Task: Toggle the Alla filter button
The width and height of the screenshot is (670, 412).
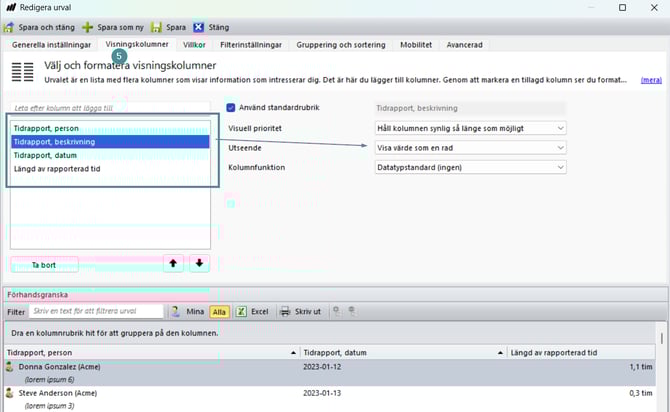Action: click(221, 311)
